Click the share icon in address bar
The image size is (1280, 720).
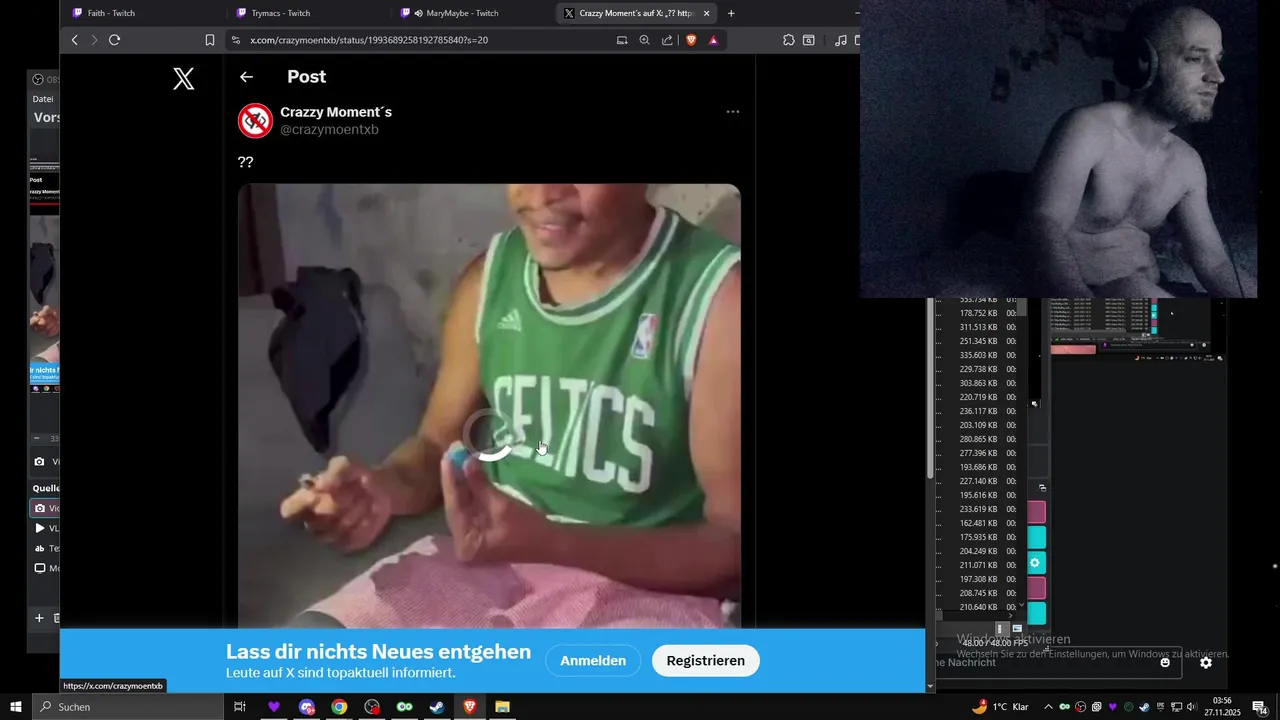coord(667,40)
